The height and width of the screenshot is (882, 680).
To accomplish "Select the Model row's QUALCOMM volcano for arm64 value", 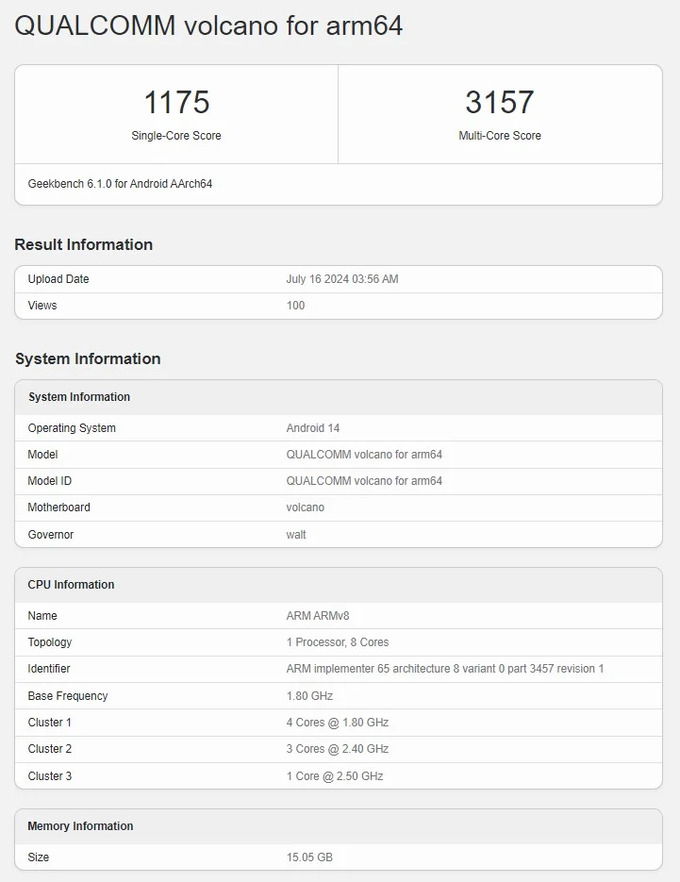I will pos(364,454).
